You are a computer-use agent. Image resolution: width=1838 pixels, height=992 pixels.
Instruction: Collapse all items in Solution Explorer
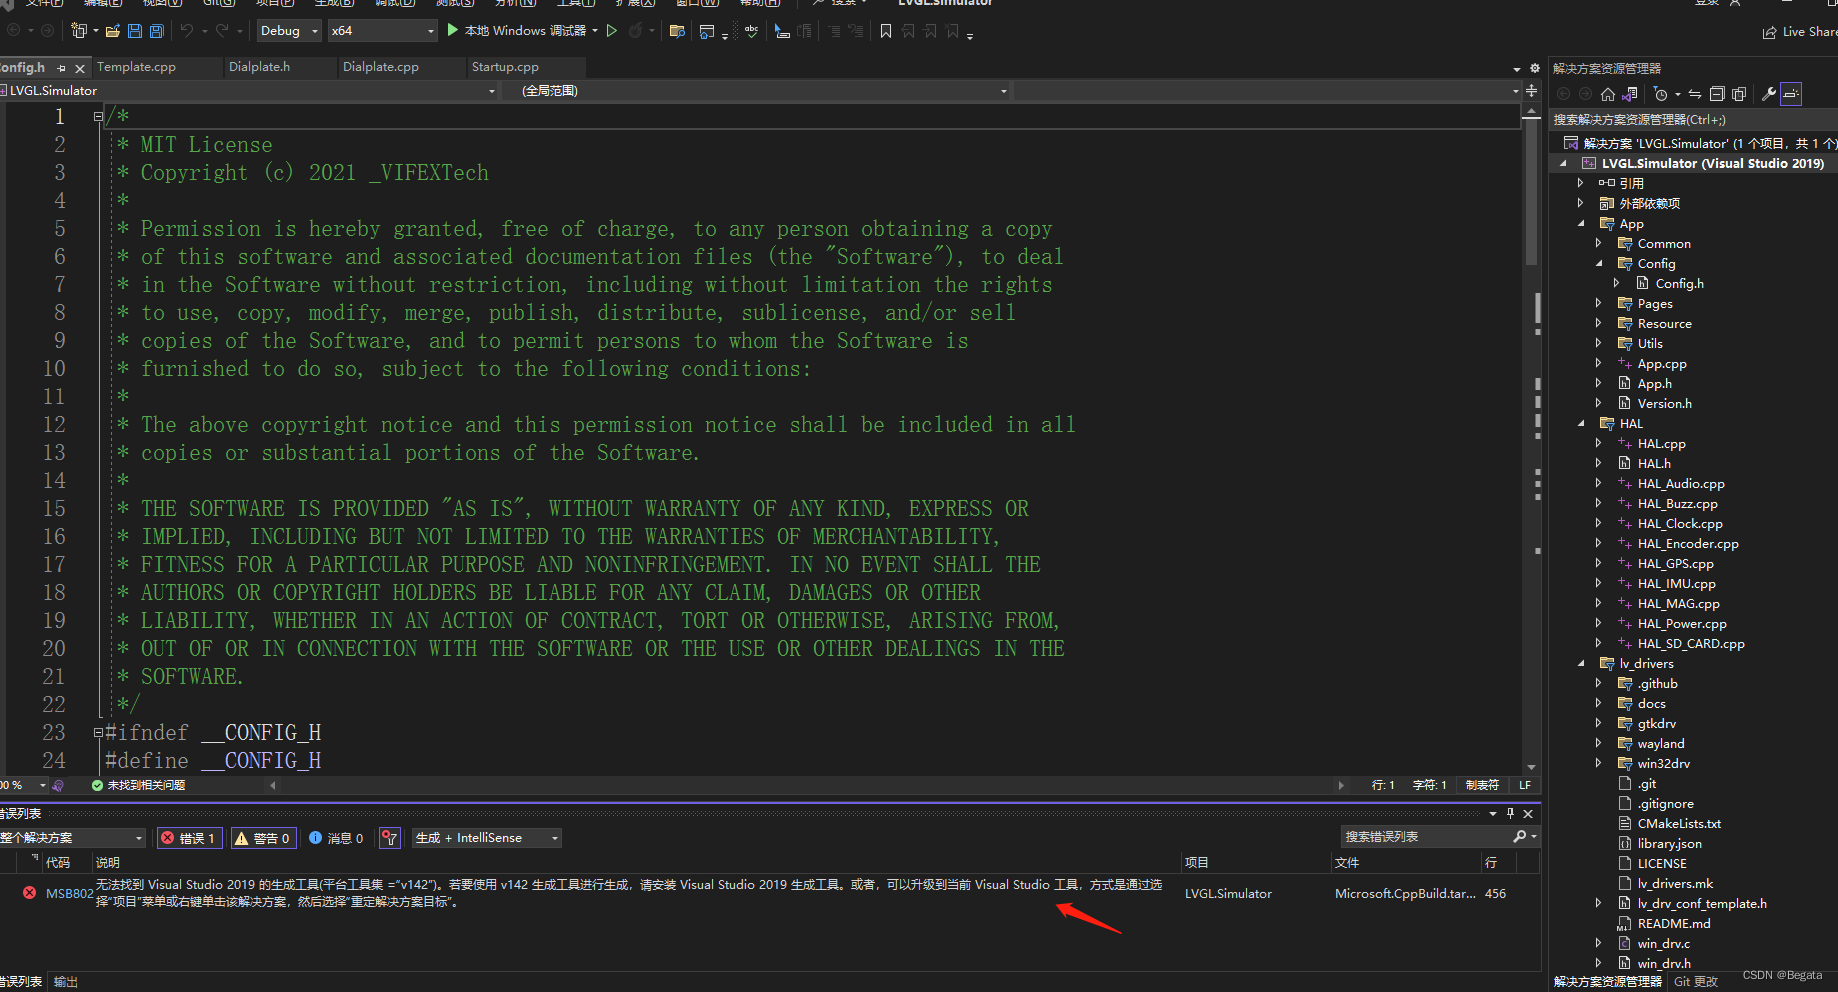pyautogui.click(x=1717, y=93)
